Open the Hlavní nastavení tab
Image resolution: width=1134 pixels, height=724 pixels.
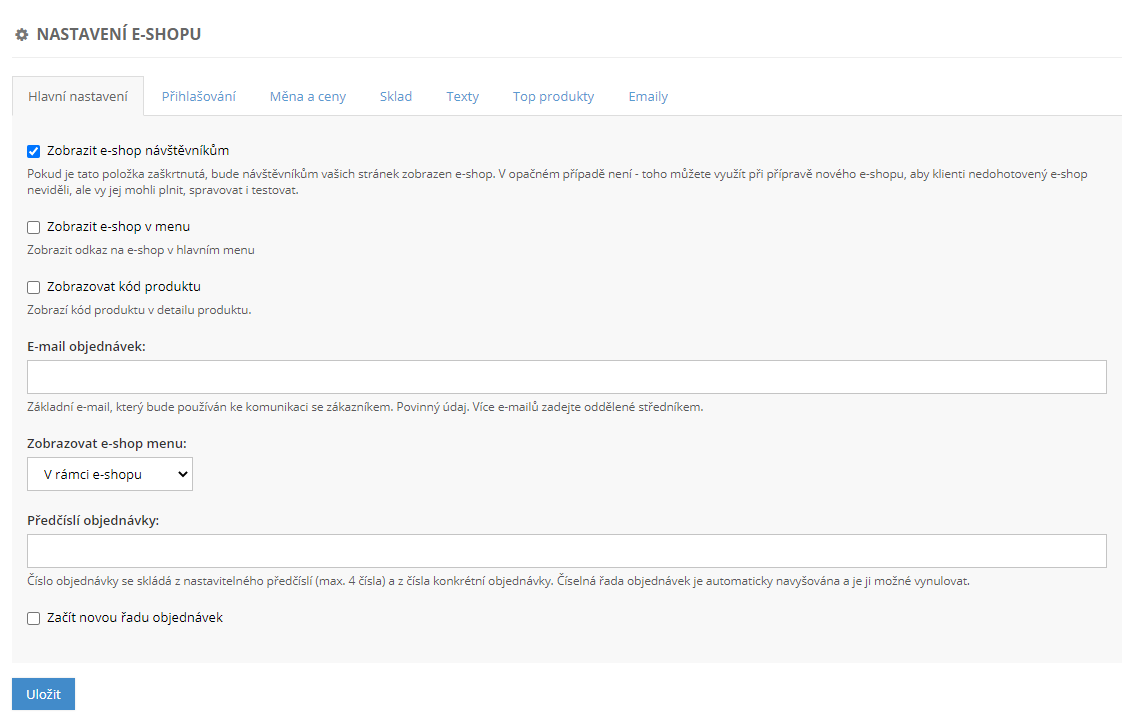78,96
